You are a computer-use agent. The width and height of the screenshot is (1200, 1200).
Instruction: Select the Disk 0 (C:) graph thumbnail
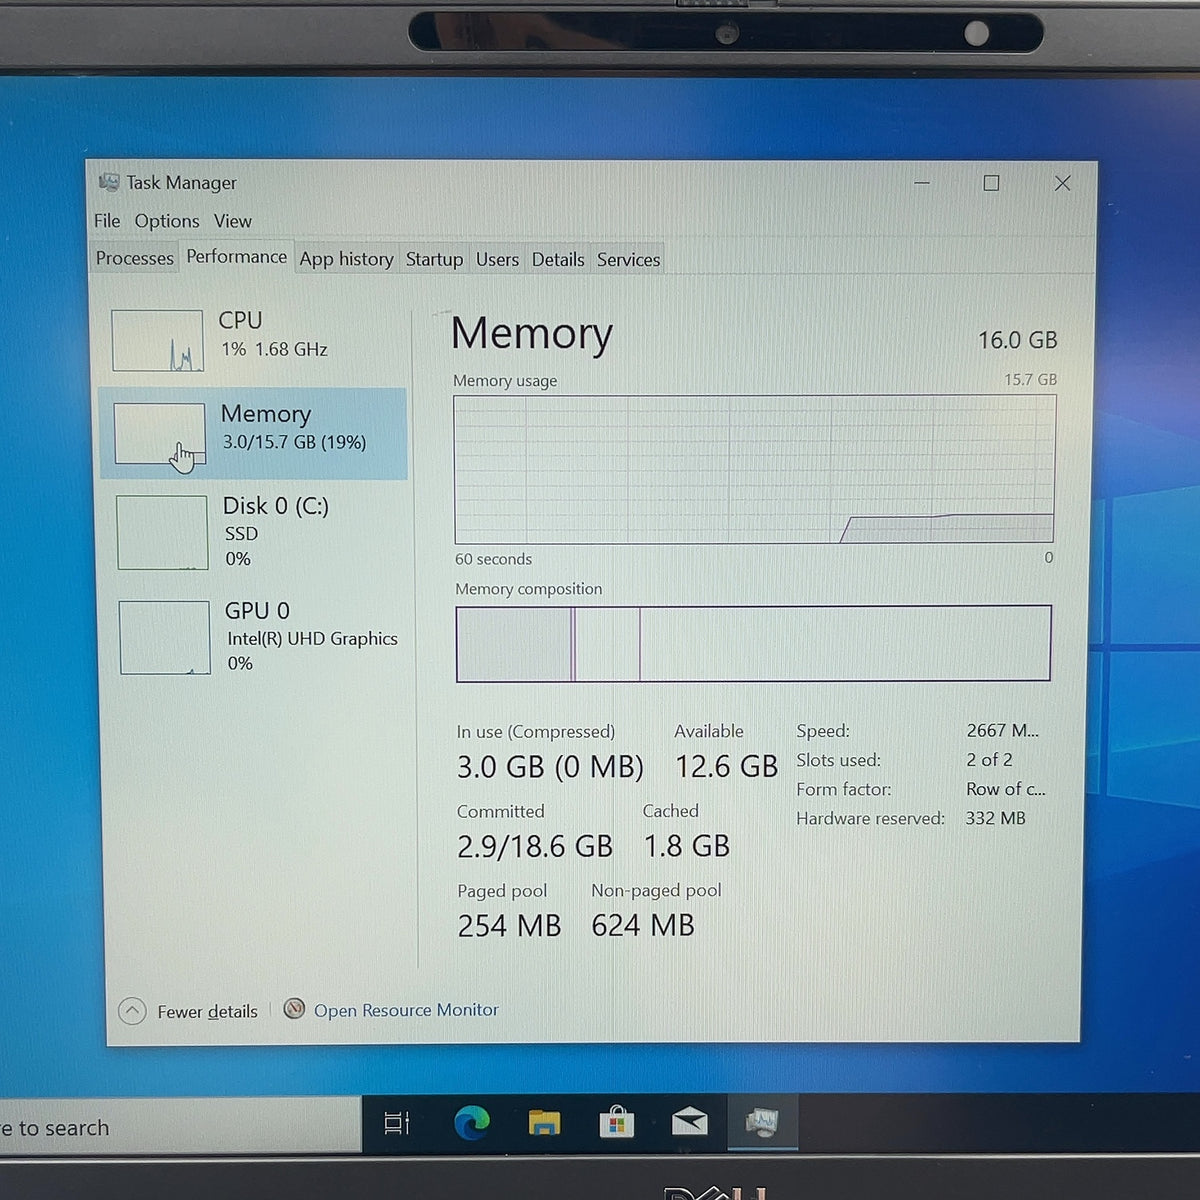162,532
